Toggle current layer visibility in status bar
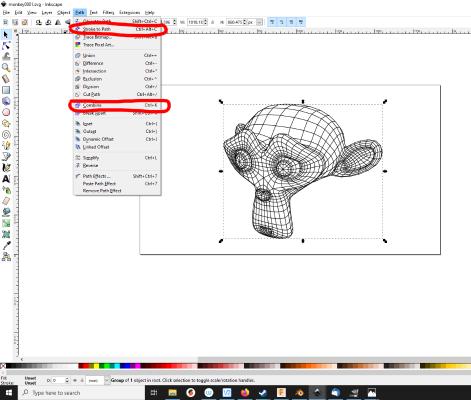Image resolution: width=471 pixels, height=400 pixels. pyautogui.click(x=75, y=380)
